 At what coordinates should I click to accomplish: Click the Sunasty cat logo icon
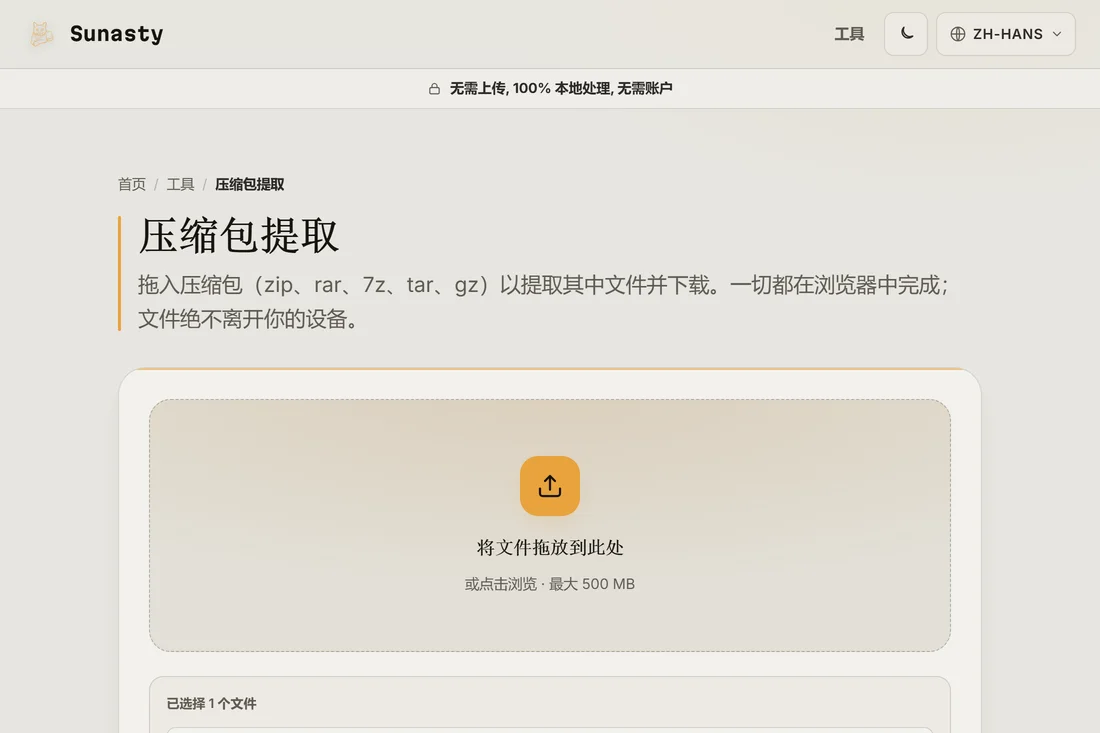41,34
